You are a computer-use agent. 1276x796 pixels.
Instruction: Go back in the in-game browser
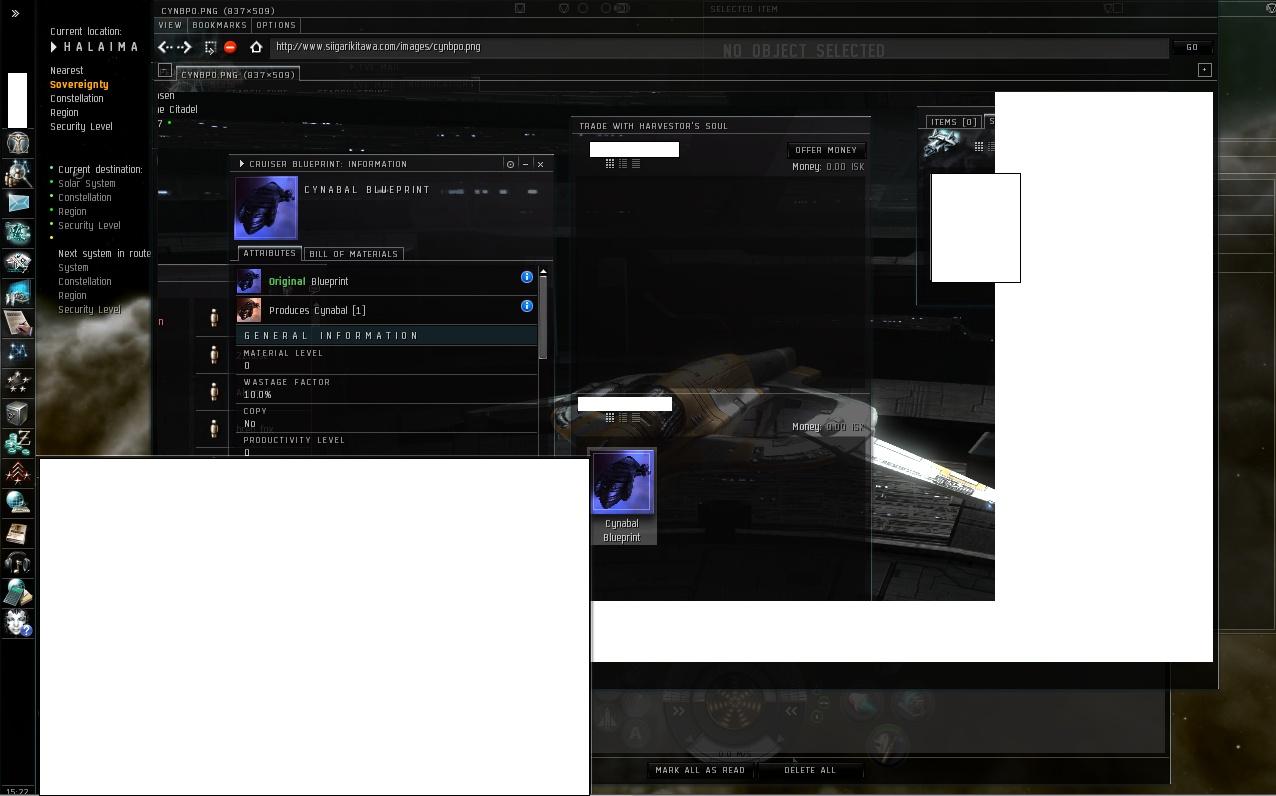click(165, 47)
